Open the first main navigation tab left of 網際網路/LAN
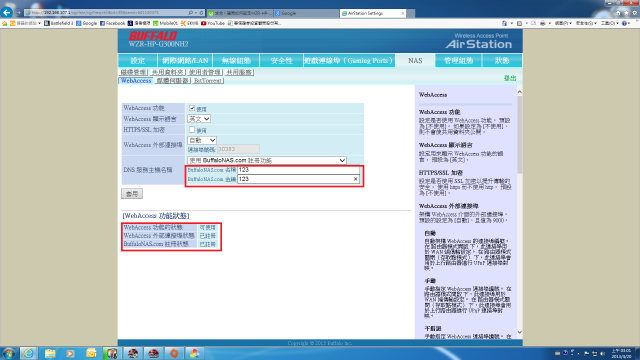This screenshot has height=360, width=640. click(x=138, y=60)
